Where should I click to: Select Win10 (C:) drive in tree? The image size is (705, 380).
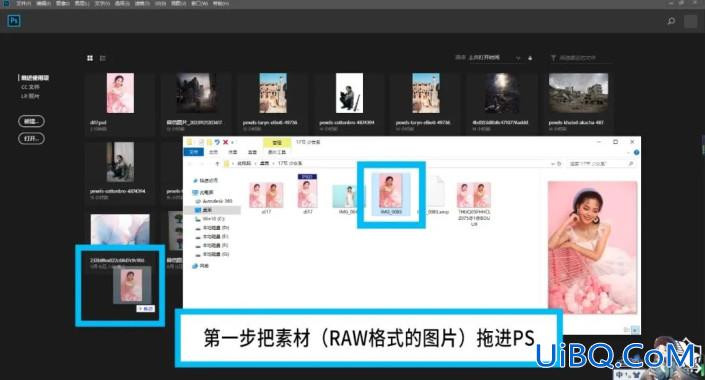(x=210, y=219)
